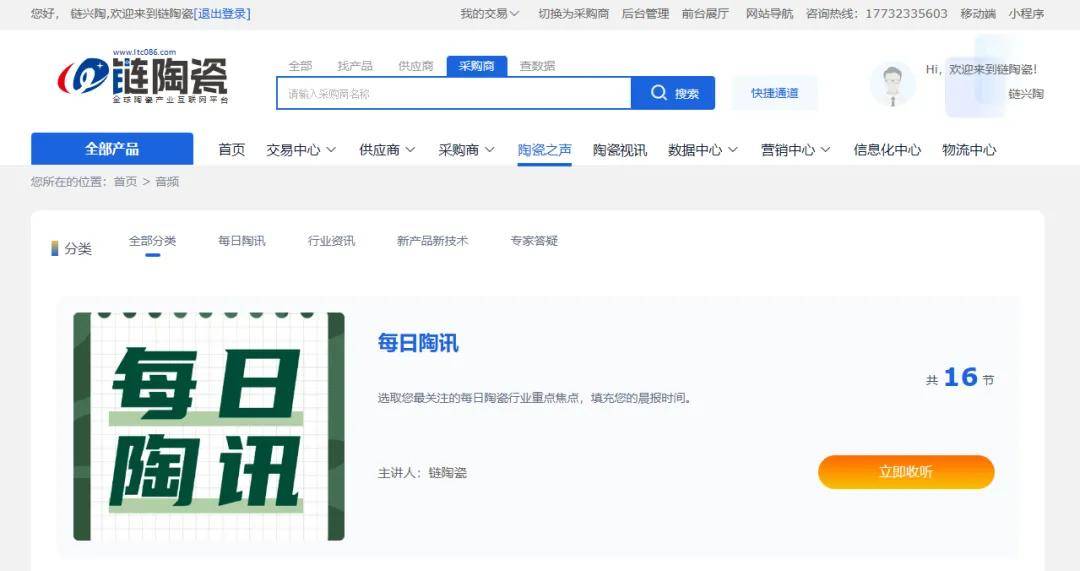Click the 立即收听 button
This screenshot has height=571, width=1080.
905,472
